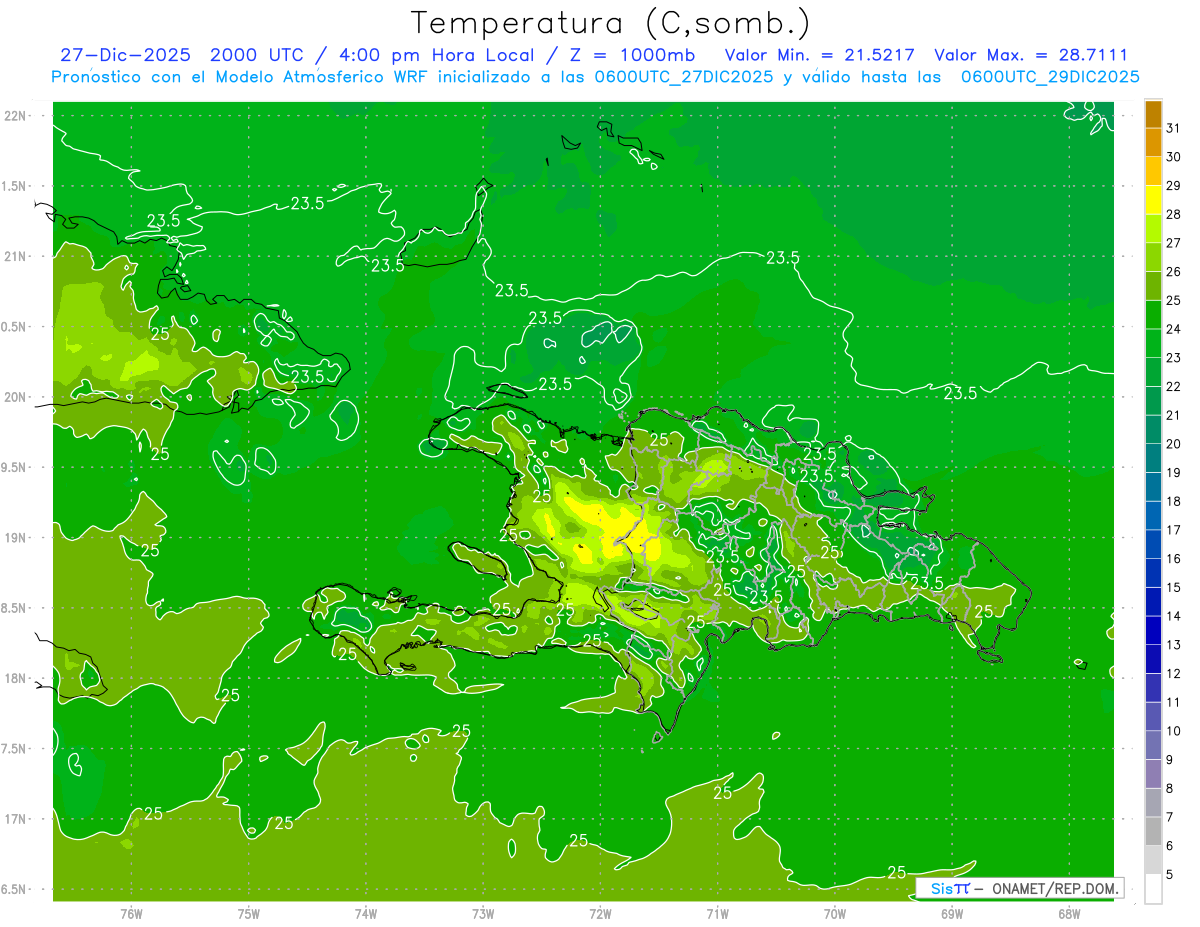Click the '1.5N' latitude axis label
The width and height of the screenshot is (1200, 927).
(x=15, y=186)
